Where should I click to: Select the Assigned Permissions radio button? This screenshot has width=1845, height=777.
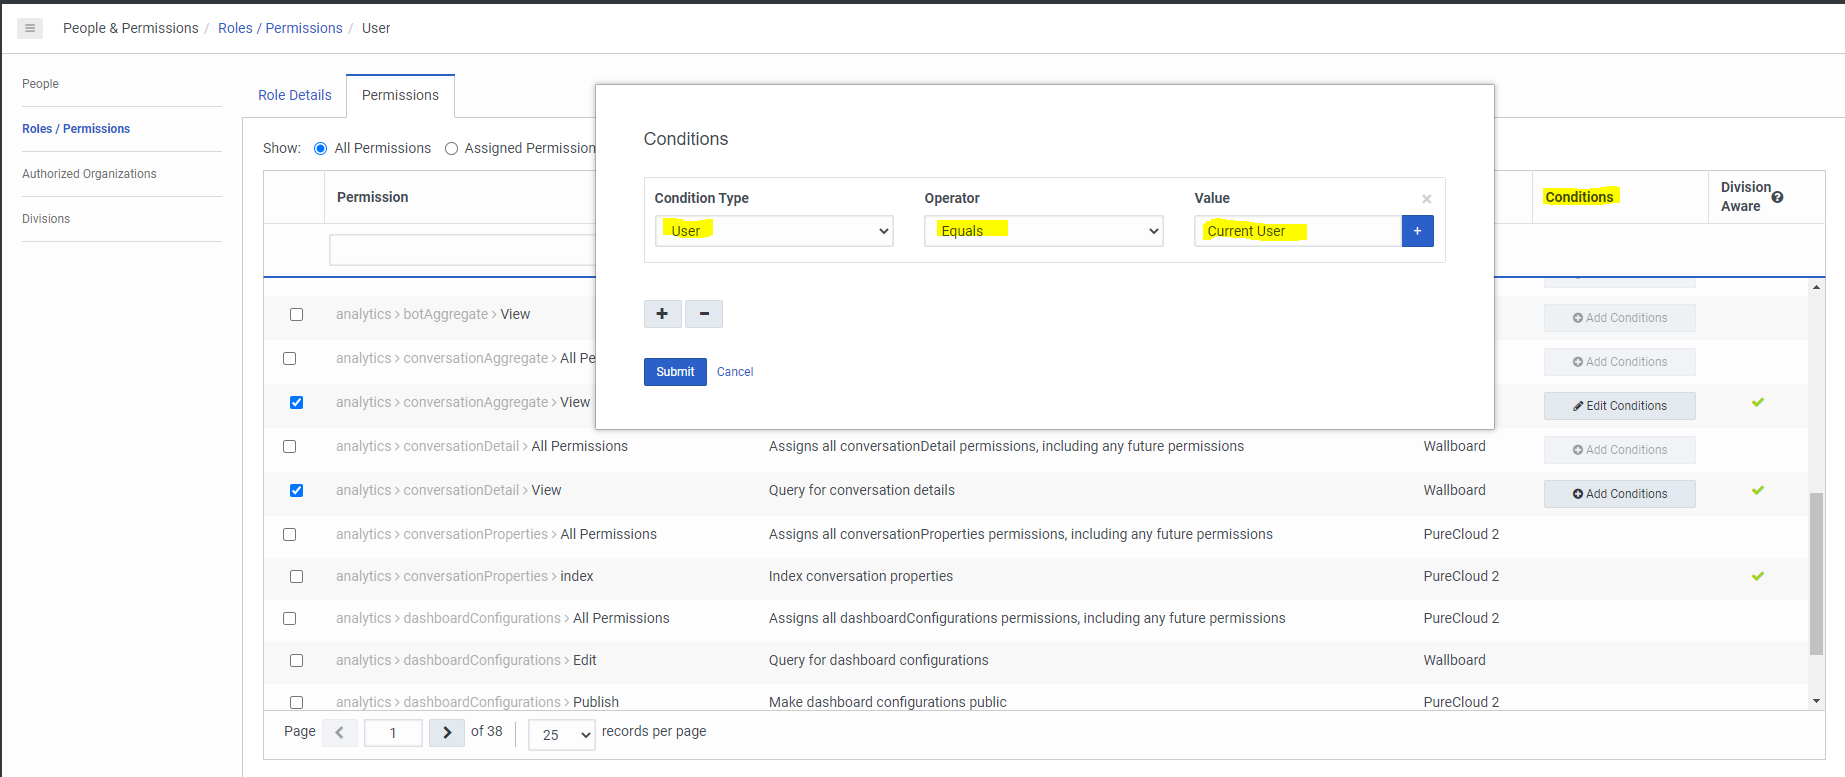tap(452, 149)
